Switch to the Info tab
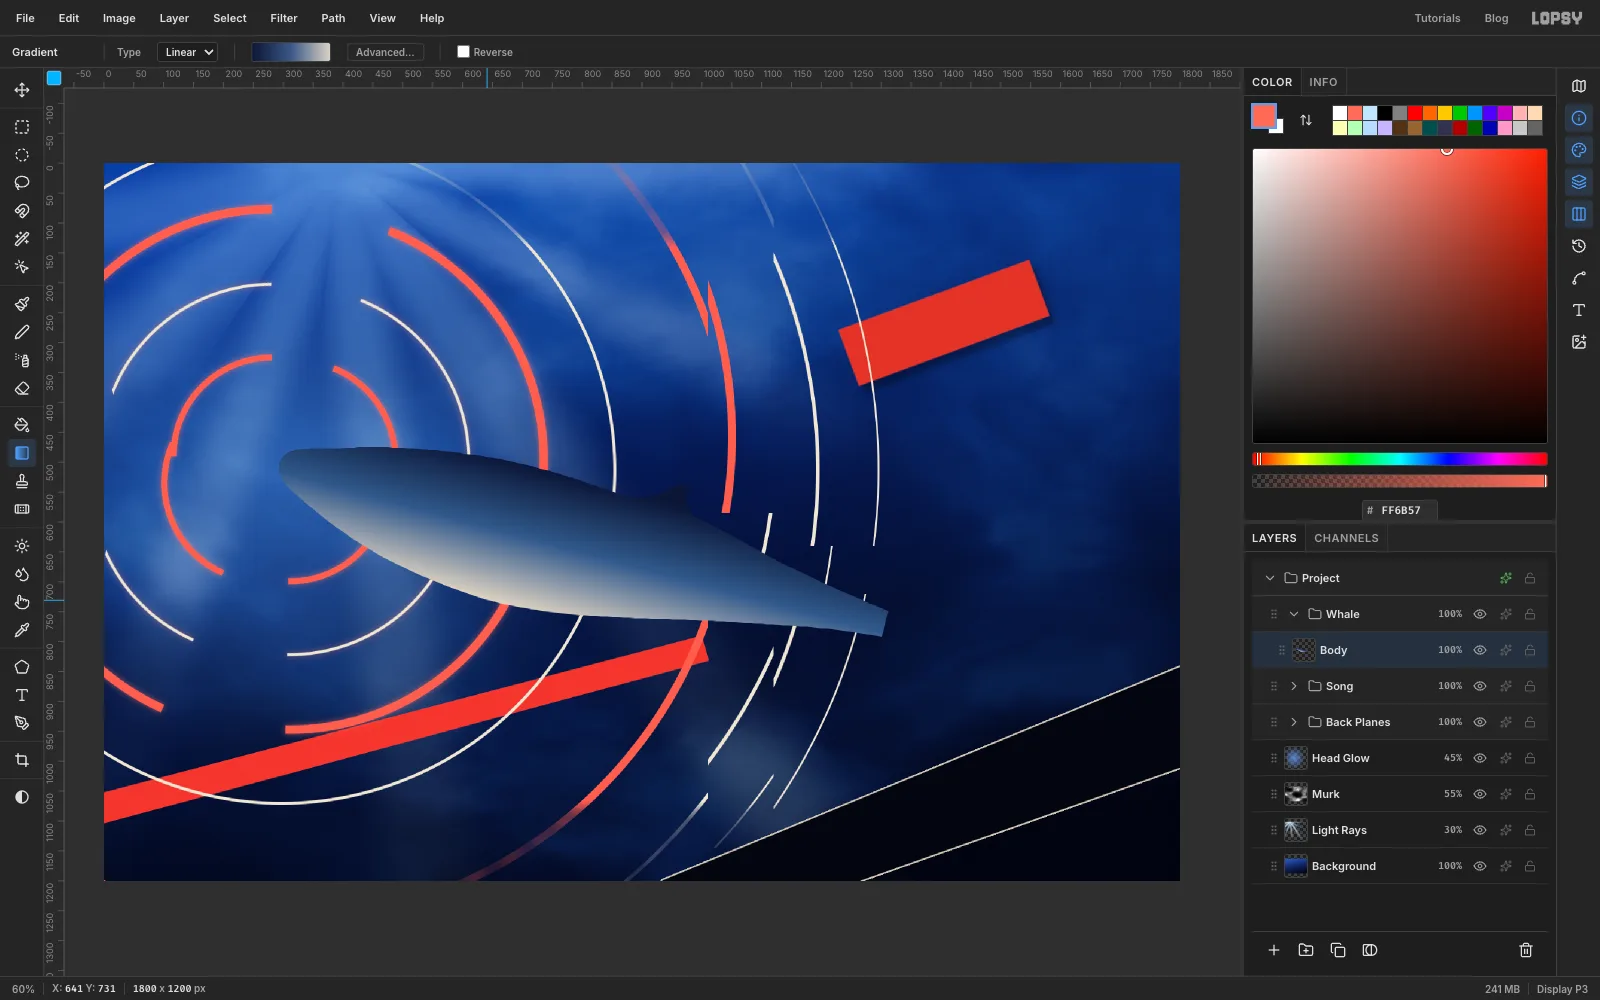Screen dimensions: 1600x1000 tap(1323, 82)
